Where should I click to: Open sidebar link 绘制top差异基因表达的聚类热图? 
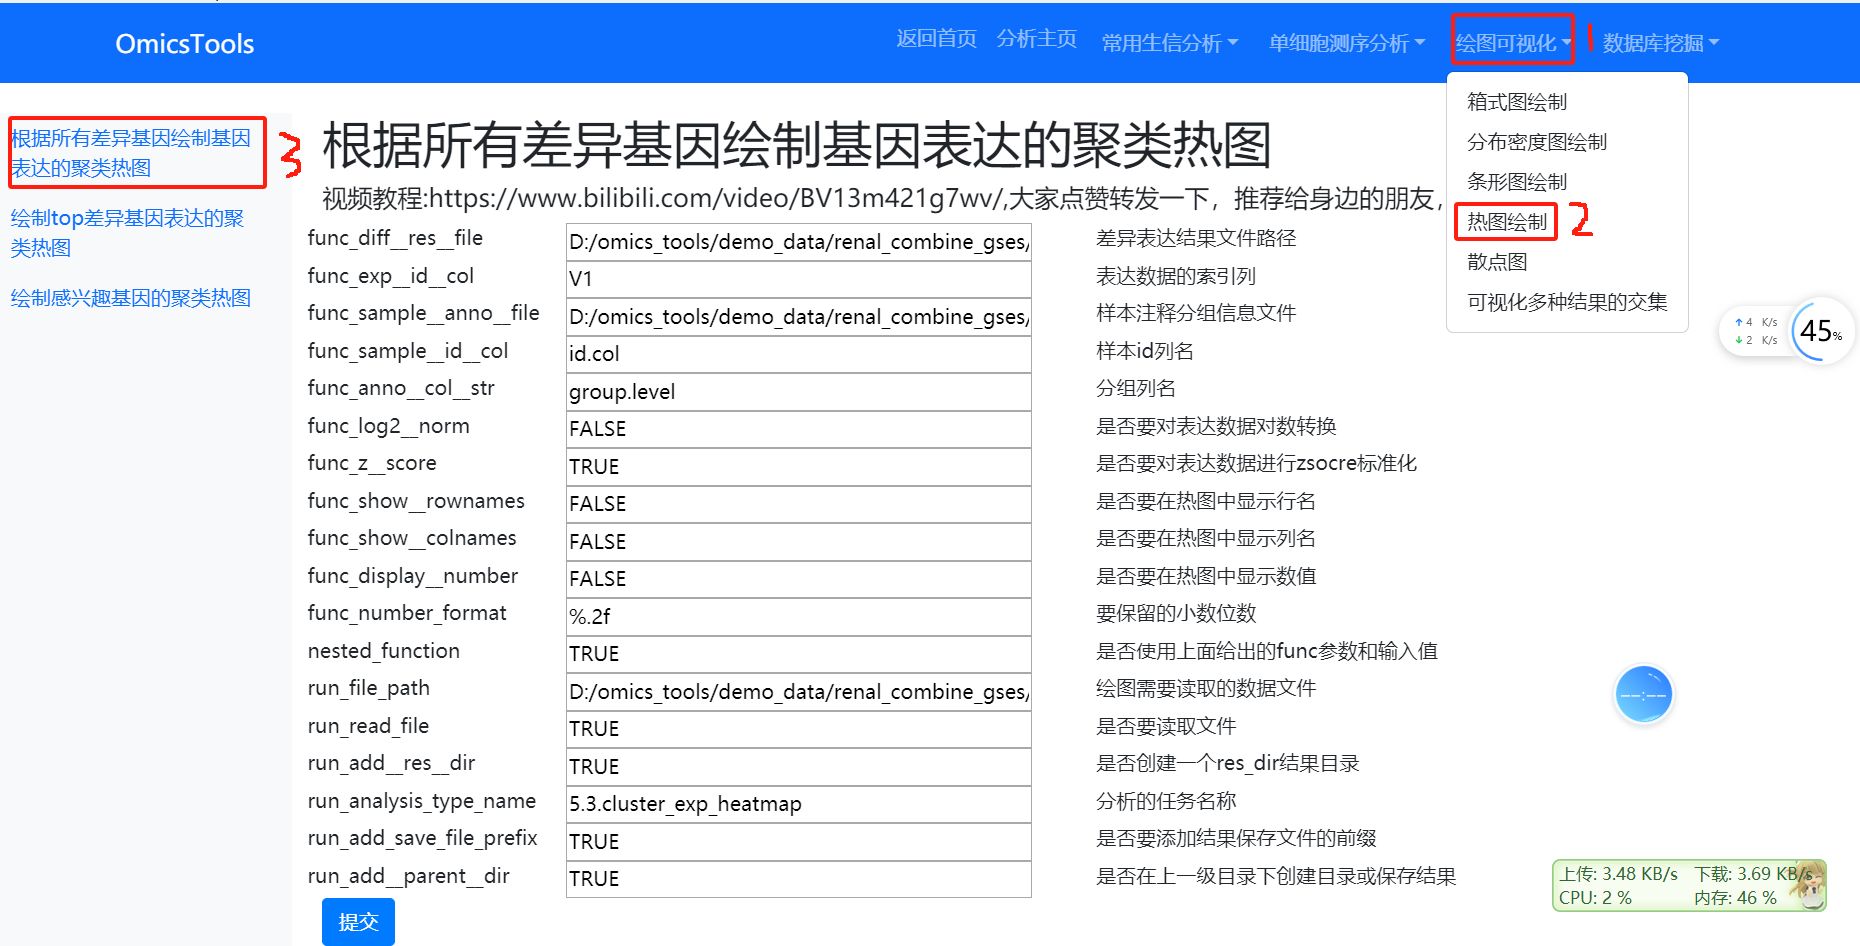click(x=127, y=233)
